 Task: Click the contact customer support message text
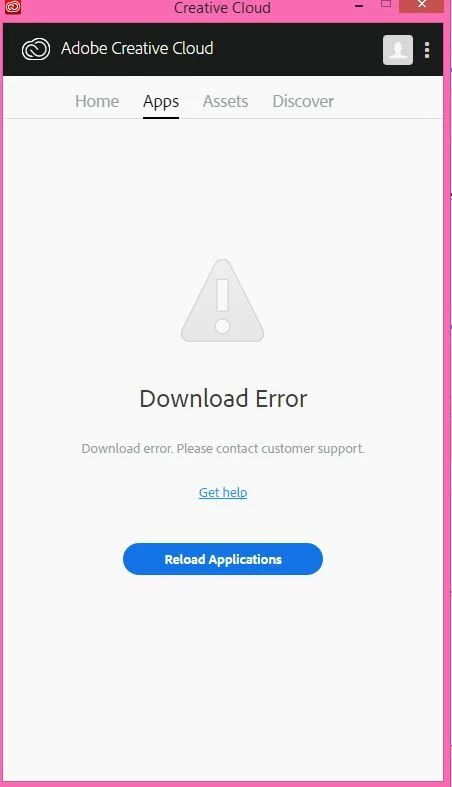[223, 448]
